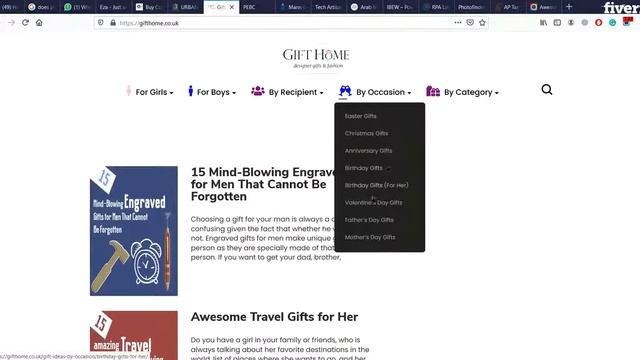Click the purple people icon By Recipient

pos(258,91)
